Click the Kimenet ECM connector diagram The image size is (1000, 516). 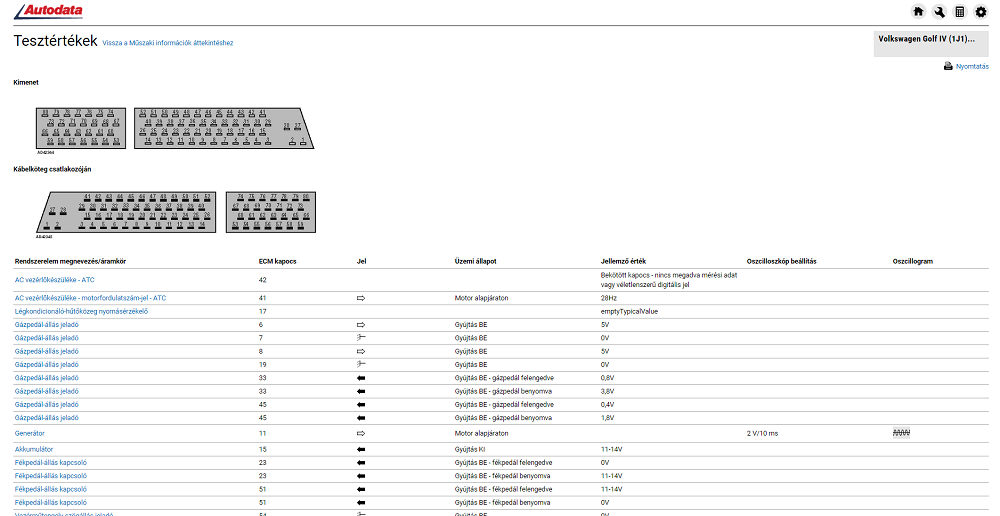tap(175, 129)
